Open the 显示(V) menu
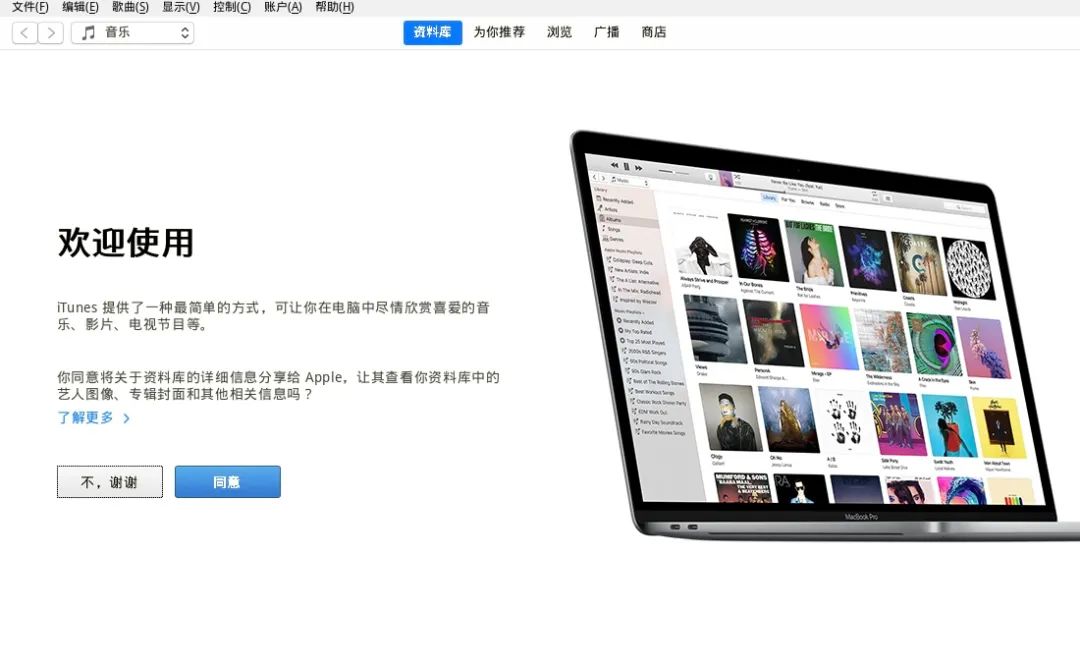Image resolution: width=1080 pixels, height=667 pixels. (180, 7)
